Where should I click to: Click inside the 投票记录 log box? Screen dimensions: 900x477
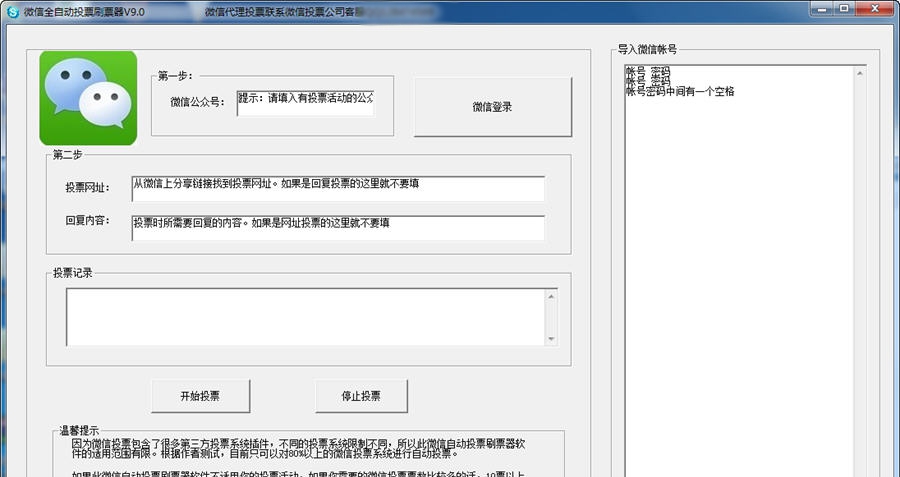[x=305, y=317]
